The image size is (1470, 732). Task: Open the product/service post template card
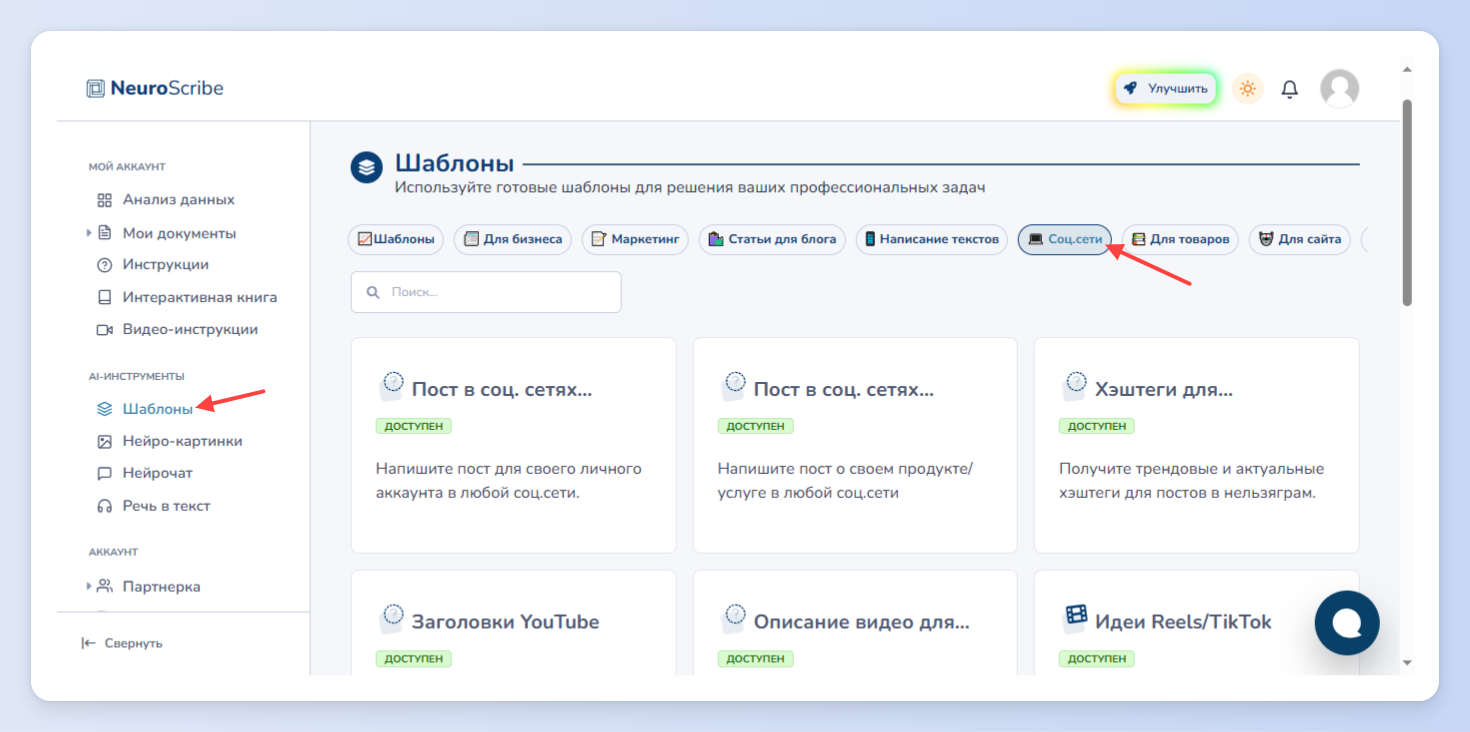coord(855,445)
